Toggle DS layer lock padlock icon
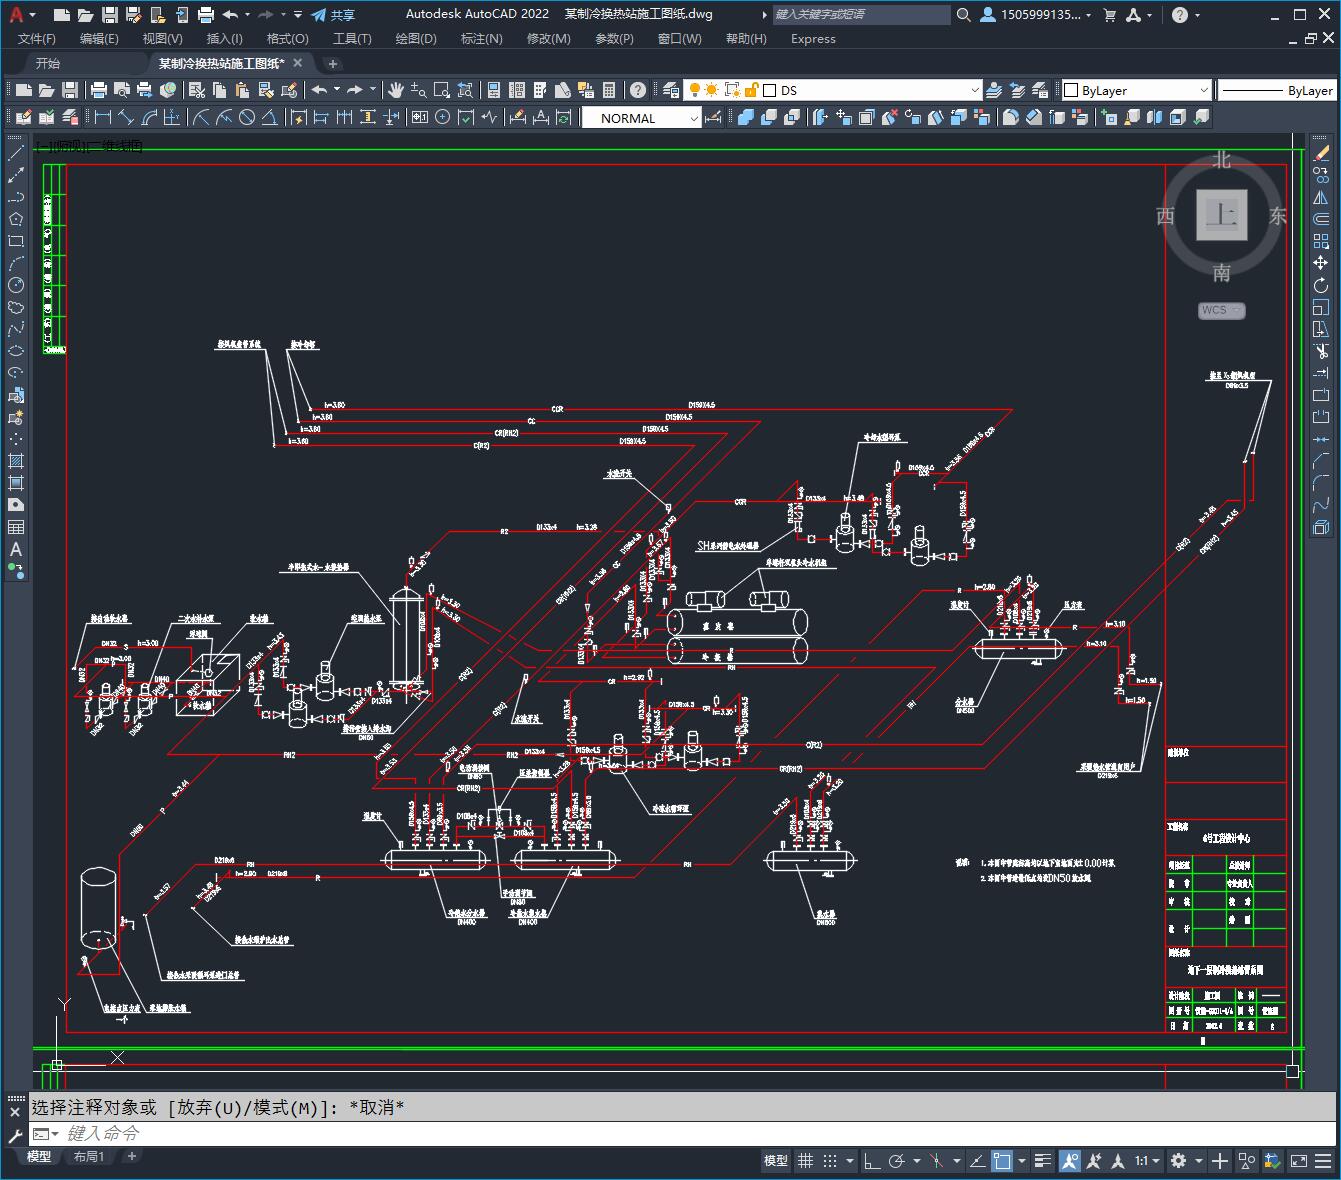 (x=751, y=90)
